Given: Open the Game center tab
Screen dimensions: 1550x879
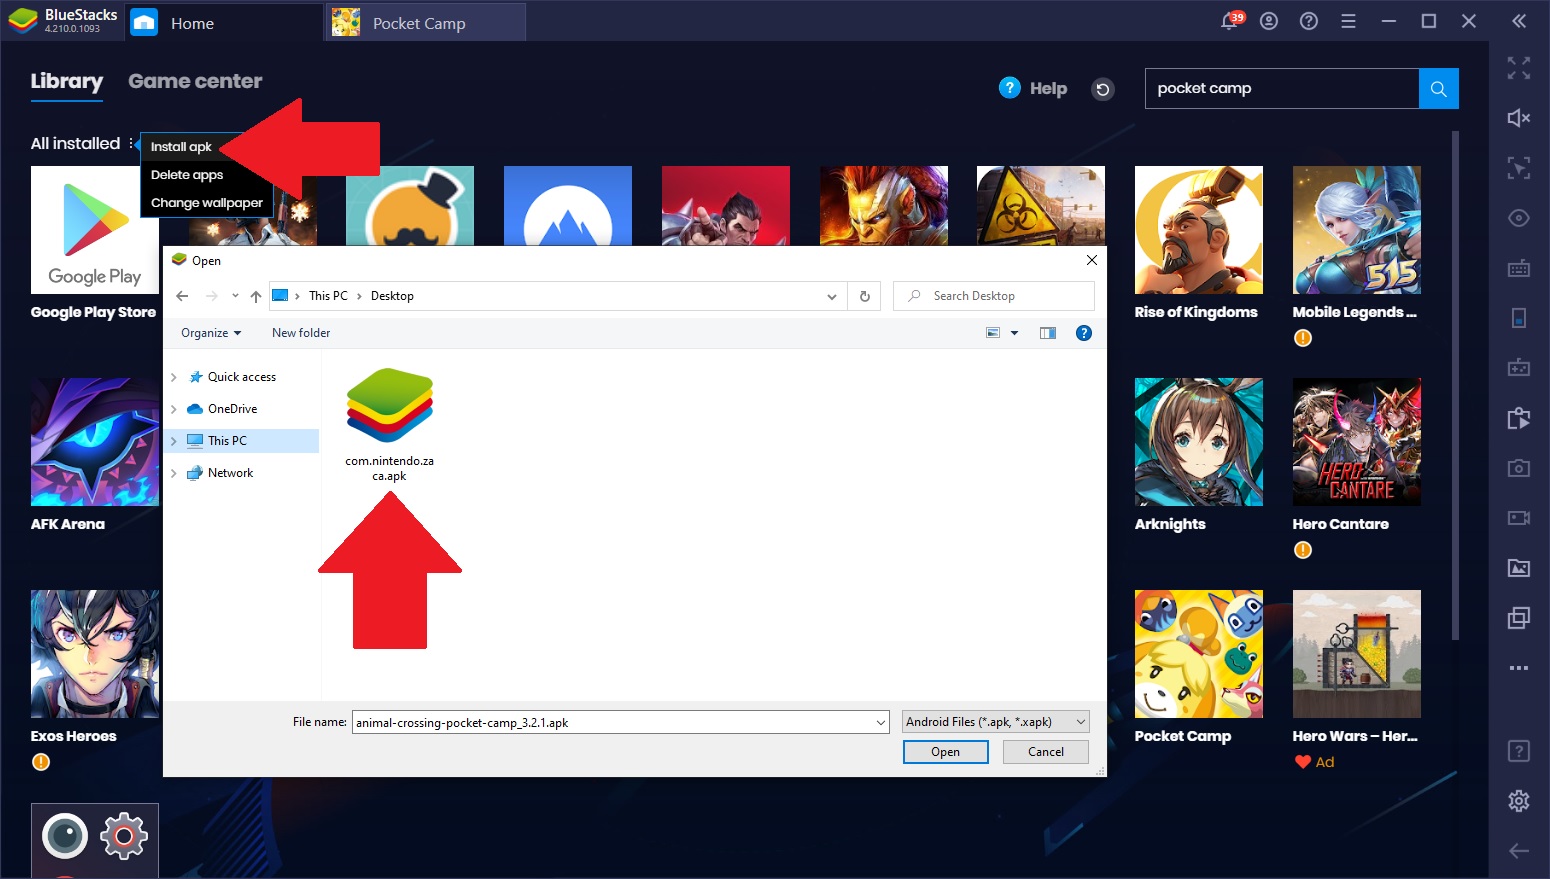Looking at the screenshot, I should pyautogui.click(x=195, y=81).
